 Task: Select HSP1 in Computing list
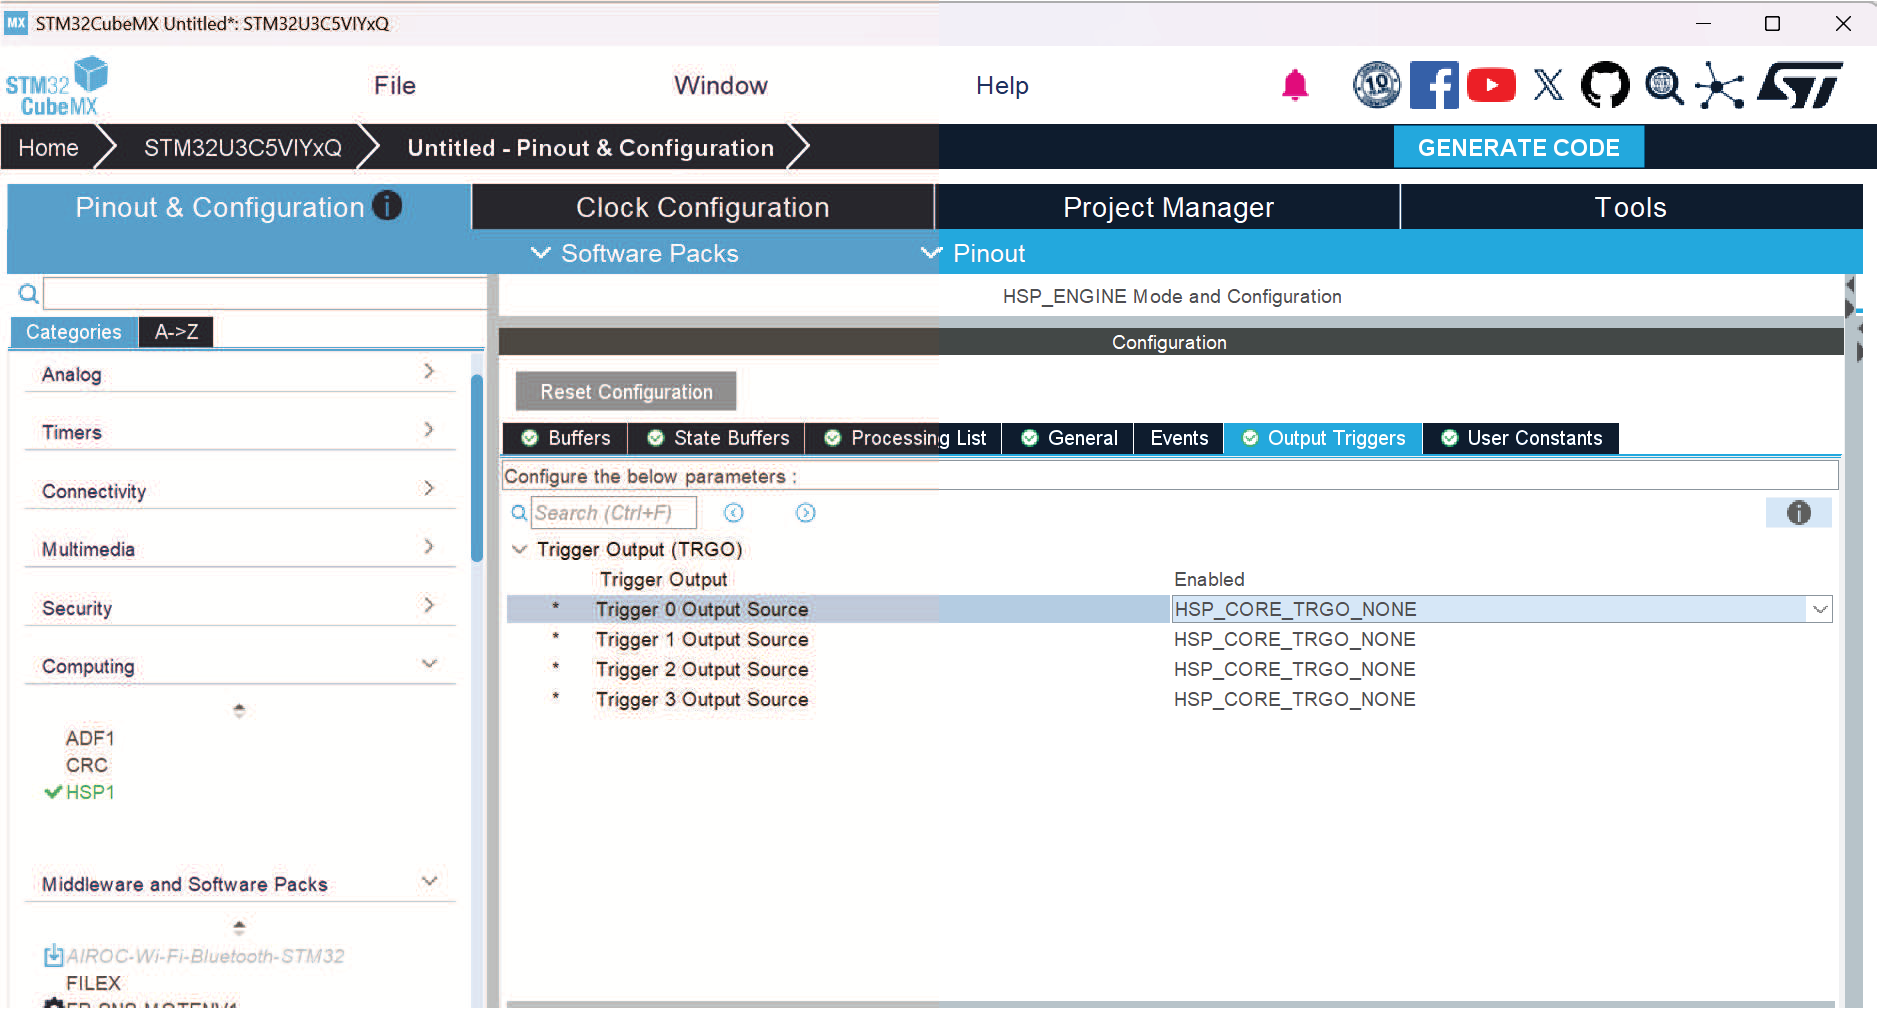click(x=90, y=792)
